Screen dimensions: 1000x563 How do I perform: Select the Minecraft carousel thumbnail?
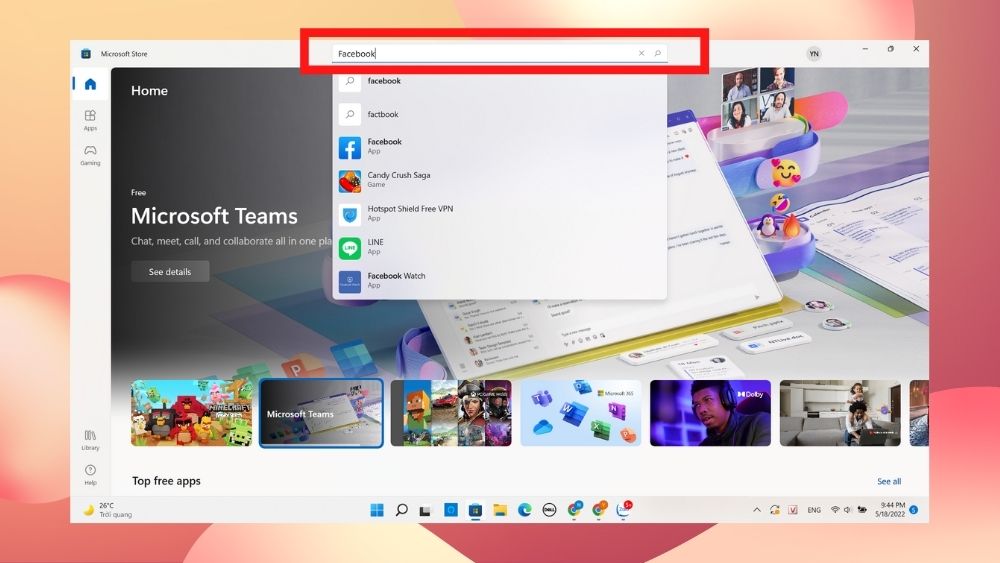pyautogui.click(x=191, y=412)
